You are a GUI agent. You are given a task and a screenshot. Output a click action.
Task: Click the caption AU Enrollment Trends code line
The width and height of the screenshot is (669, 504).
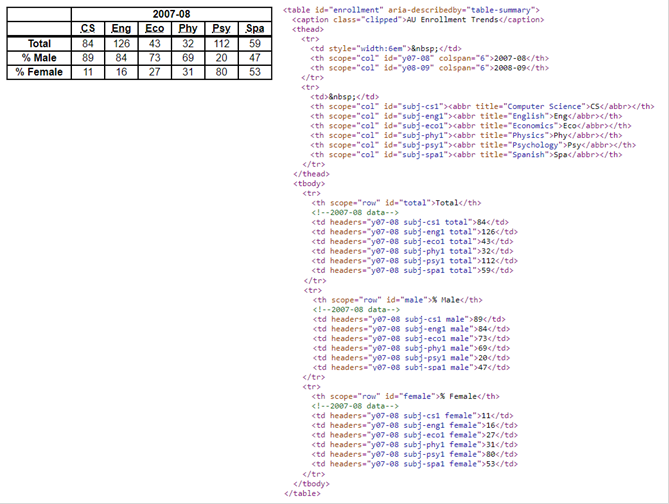[x=418, y=20]
